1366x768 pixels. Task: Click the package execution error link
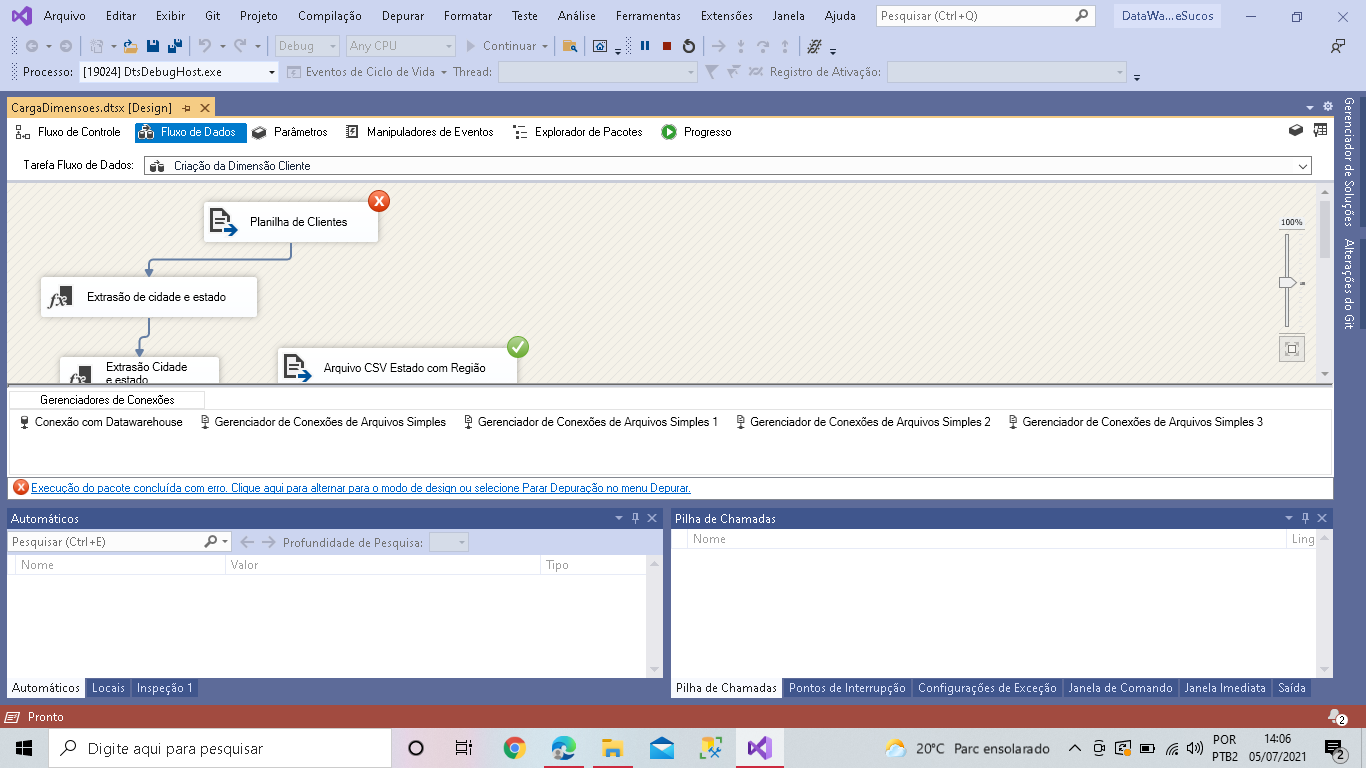coord(361,488)
